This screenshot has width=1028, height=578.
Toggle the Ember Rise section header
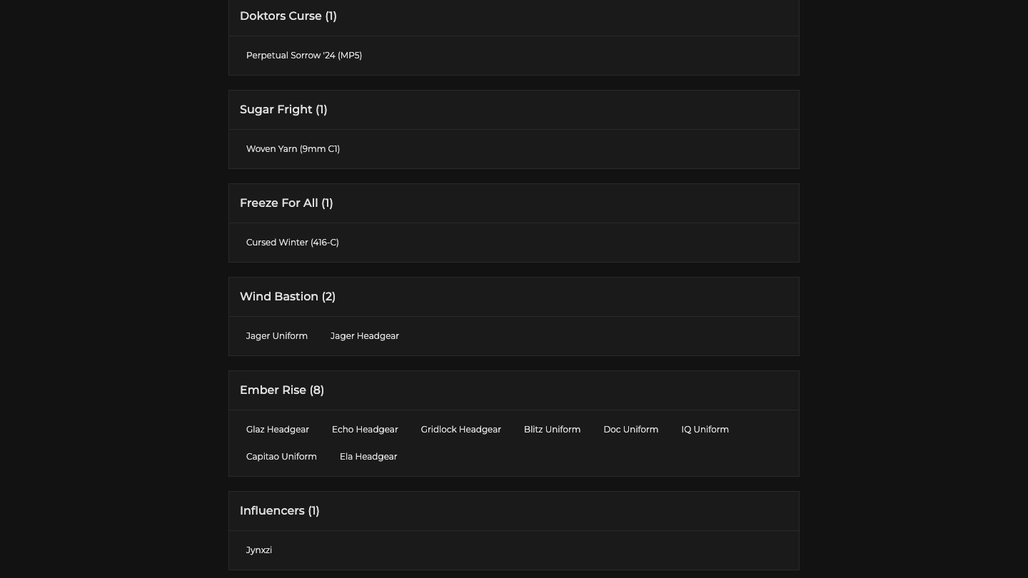click(513, 391)
